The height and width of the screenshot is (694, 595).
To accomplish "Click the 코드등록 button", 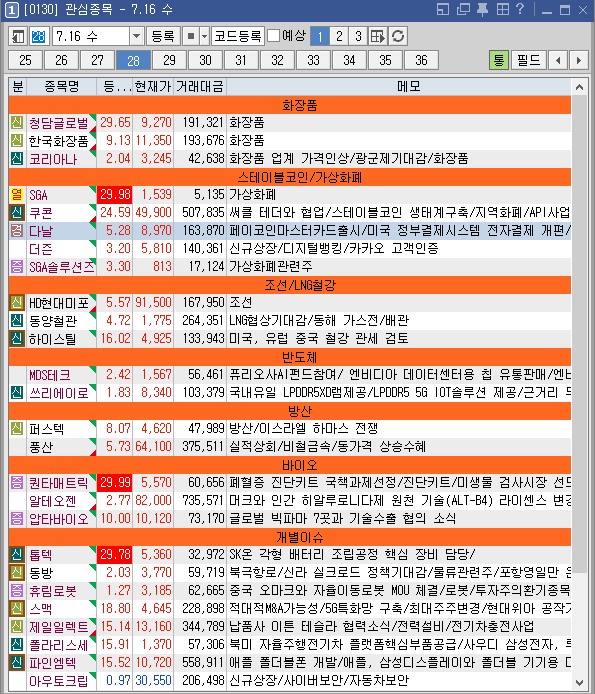I will [238, 36].
